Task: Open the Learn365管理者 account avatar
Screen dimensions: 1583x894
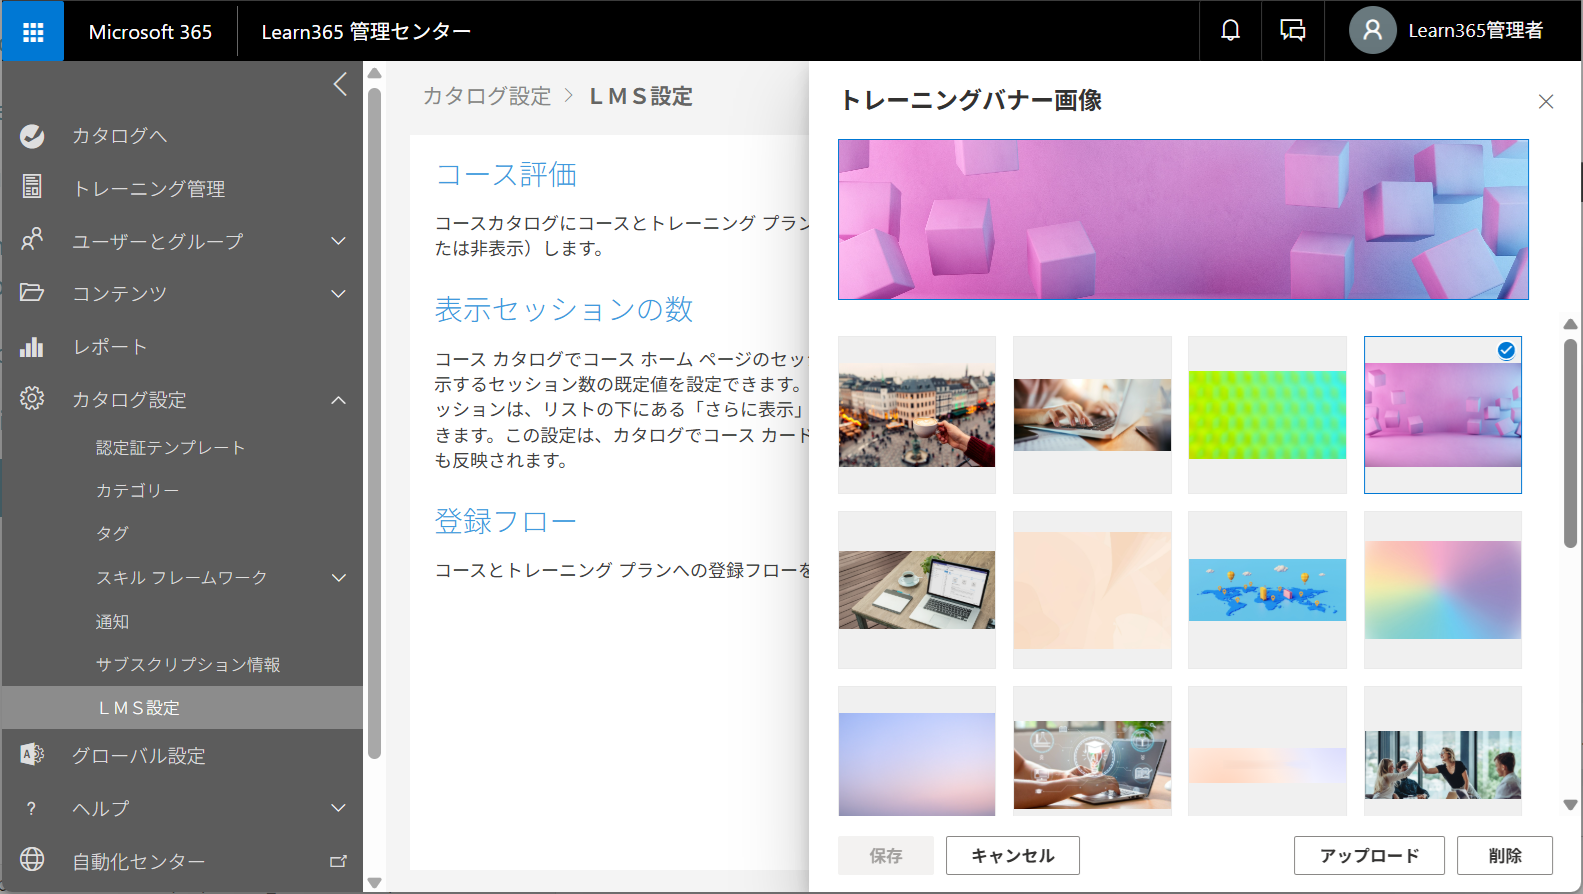Action: coord(1372,31)
